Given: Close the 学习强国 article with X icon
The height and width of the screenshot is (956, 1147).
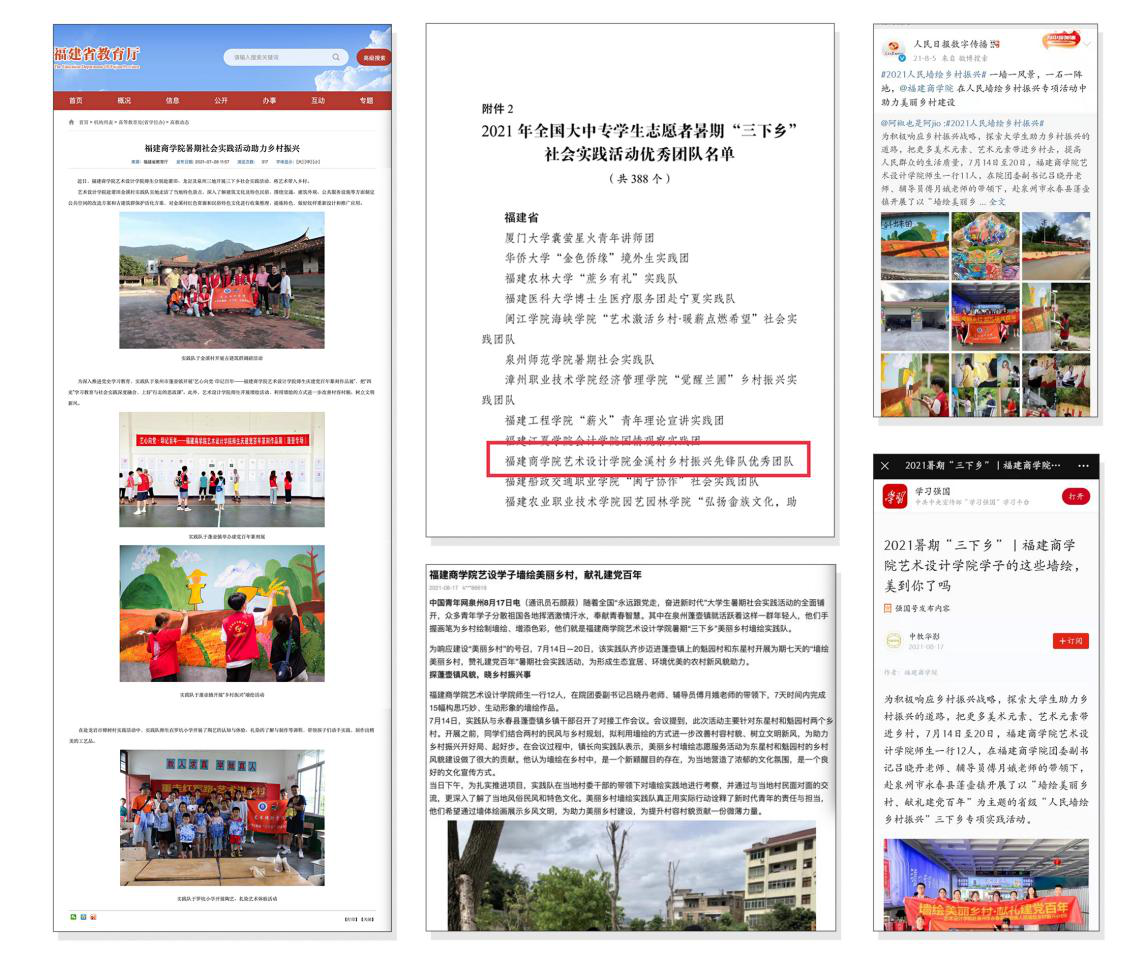Looking at the screenshot, I should click(885, 466).
